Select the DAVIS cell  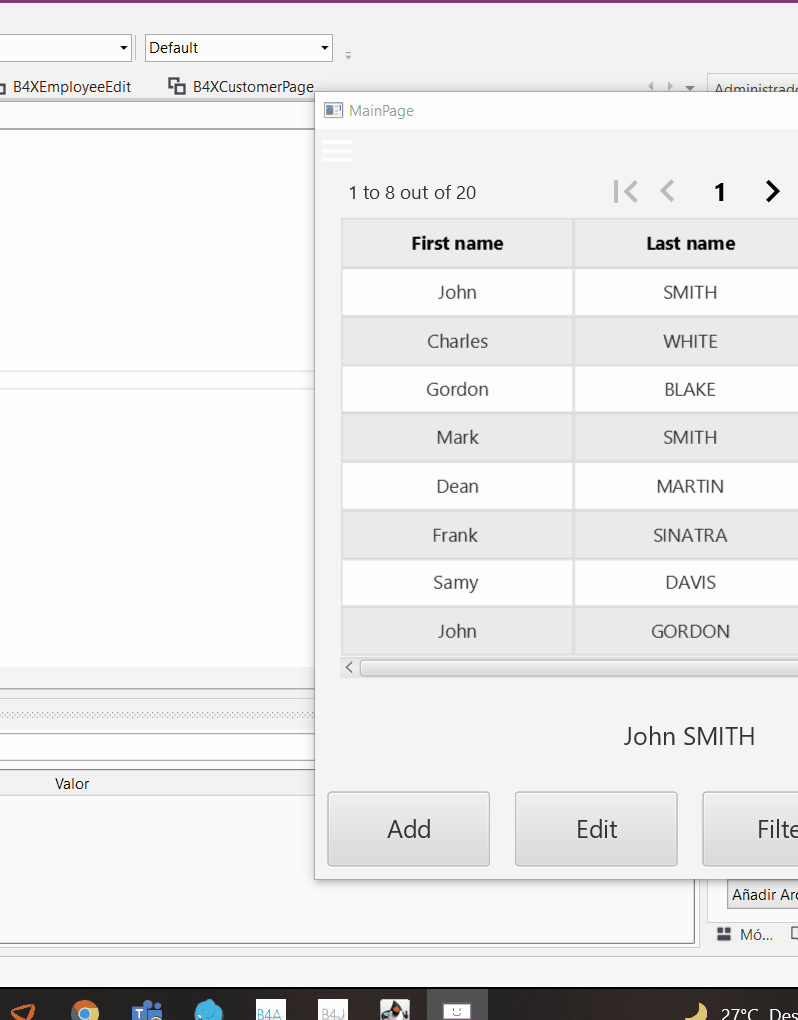(x=687, y=582)
